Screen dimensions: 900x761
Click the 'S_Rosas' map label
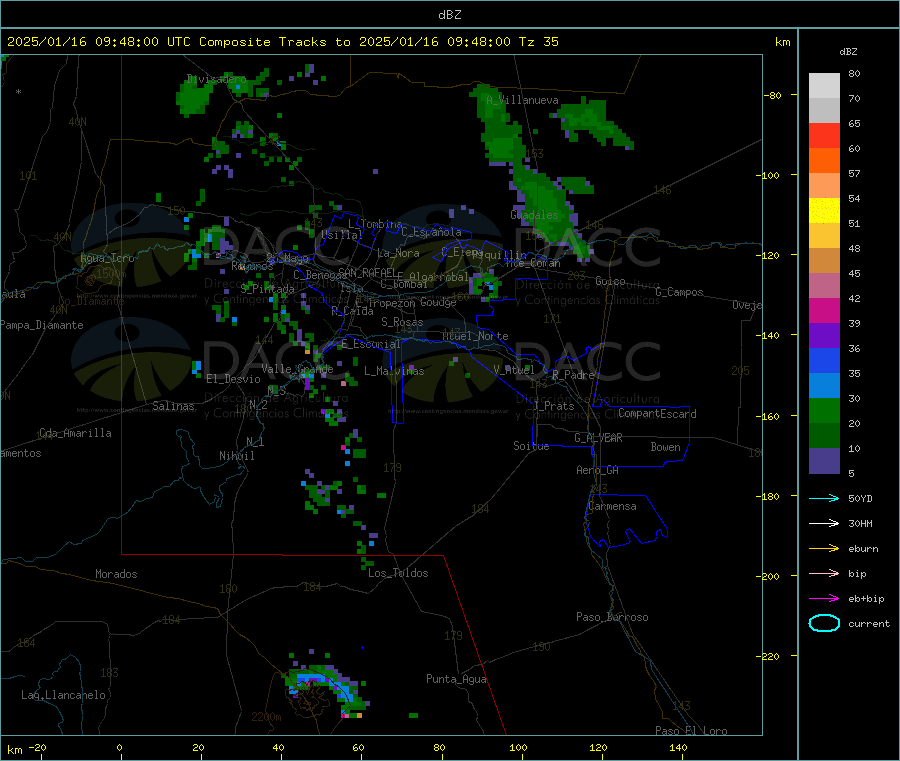[x=402, y=322]
